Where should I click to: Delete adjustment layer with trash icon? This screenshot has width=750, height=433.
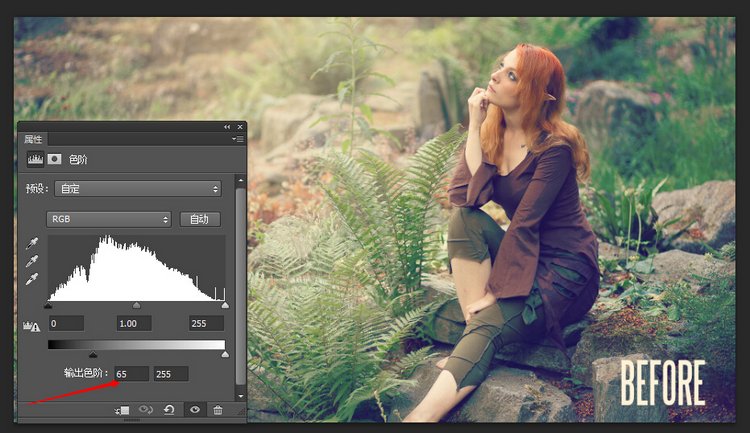point(218,410)
